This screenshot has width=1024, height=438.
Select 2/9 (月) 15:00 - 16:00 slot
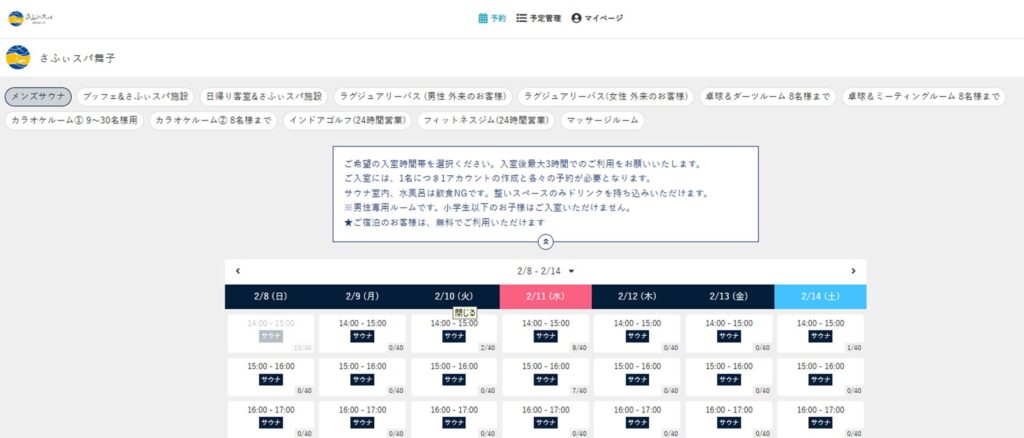[x=362, y=377]
